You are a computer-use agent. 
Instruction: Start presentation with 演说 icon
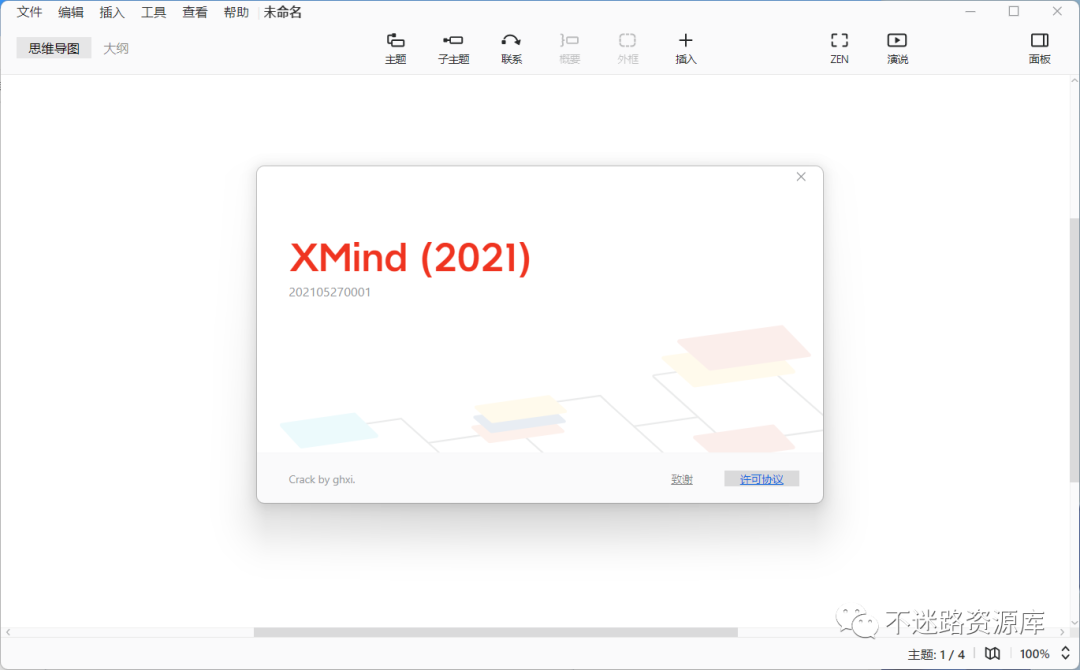(x=897, y=48)
